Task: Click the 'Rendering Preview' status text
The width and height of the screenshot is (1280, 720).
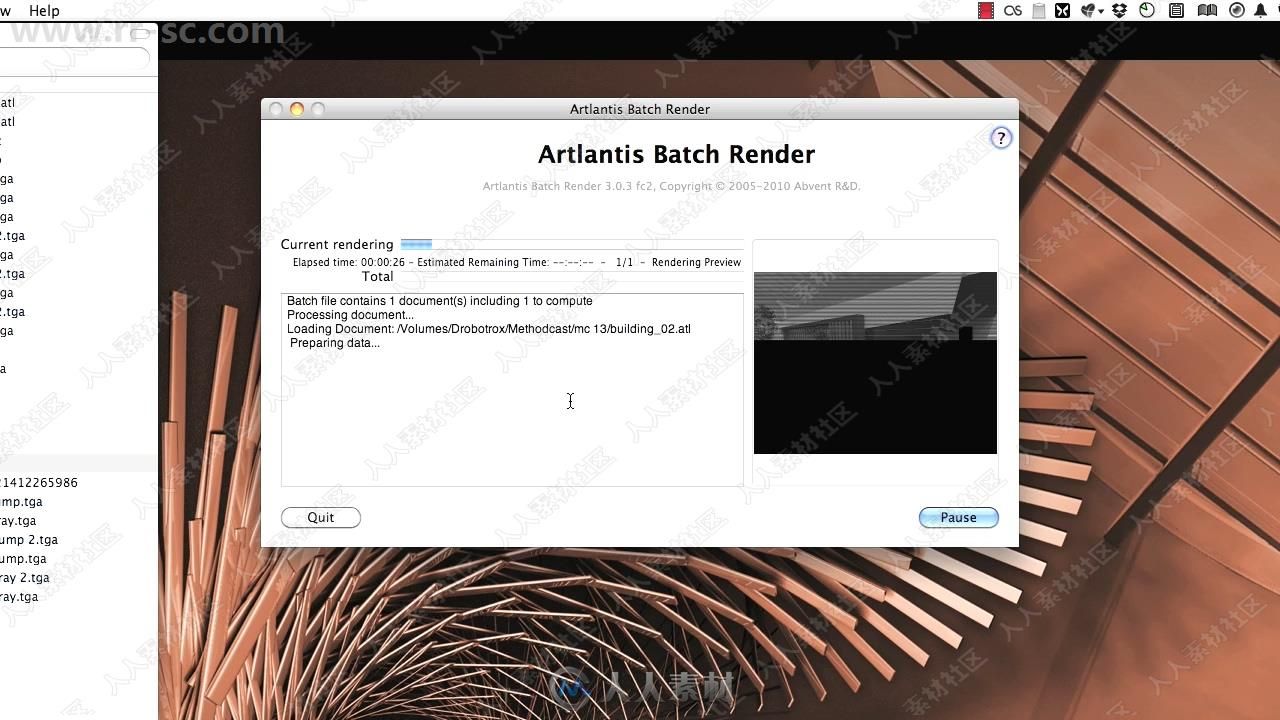Action: tap(696, 262)
